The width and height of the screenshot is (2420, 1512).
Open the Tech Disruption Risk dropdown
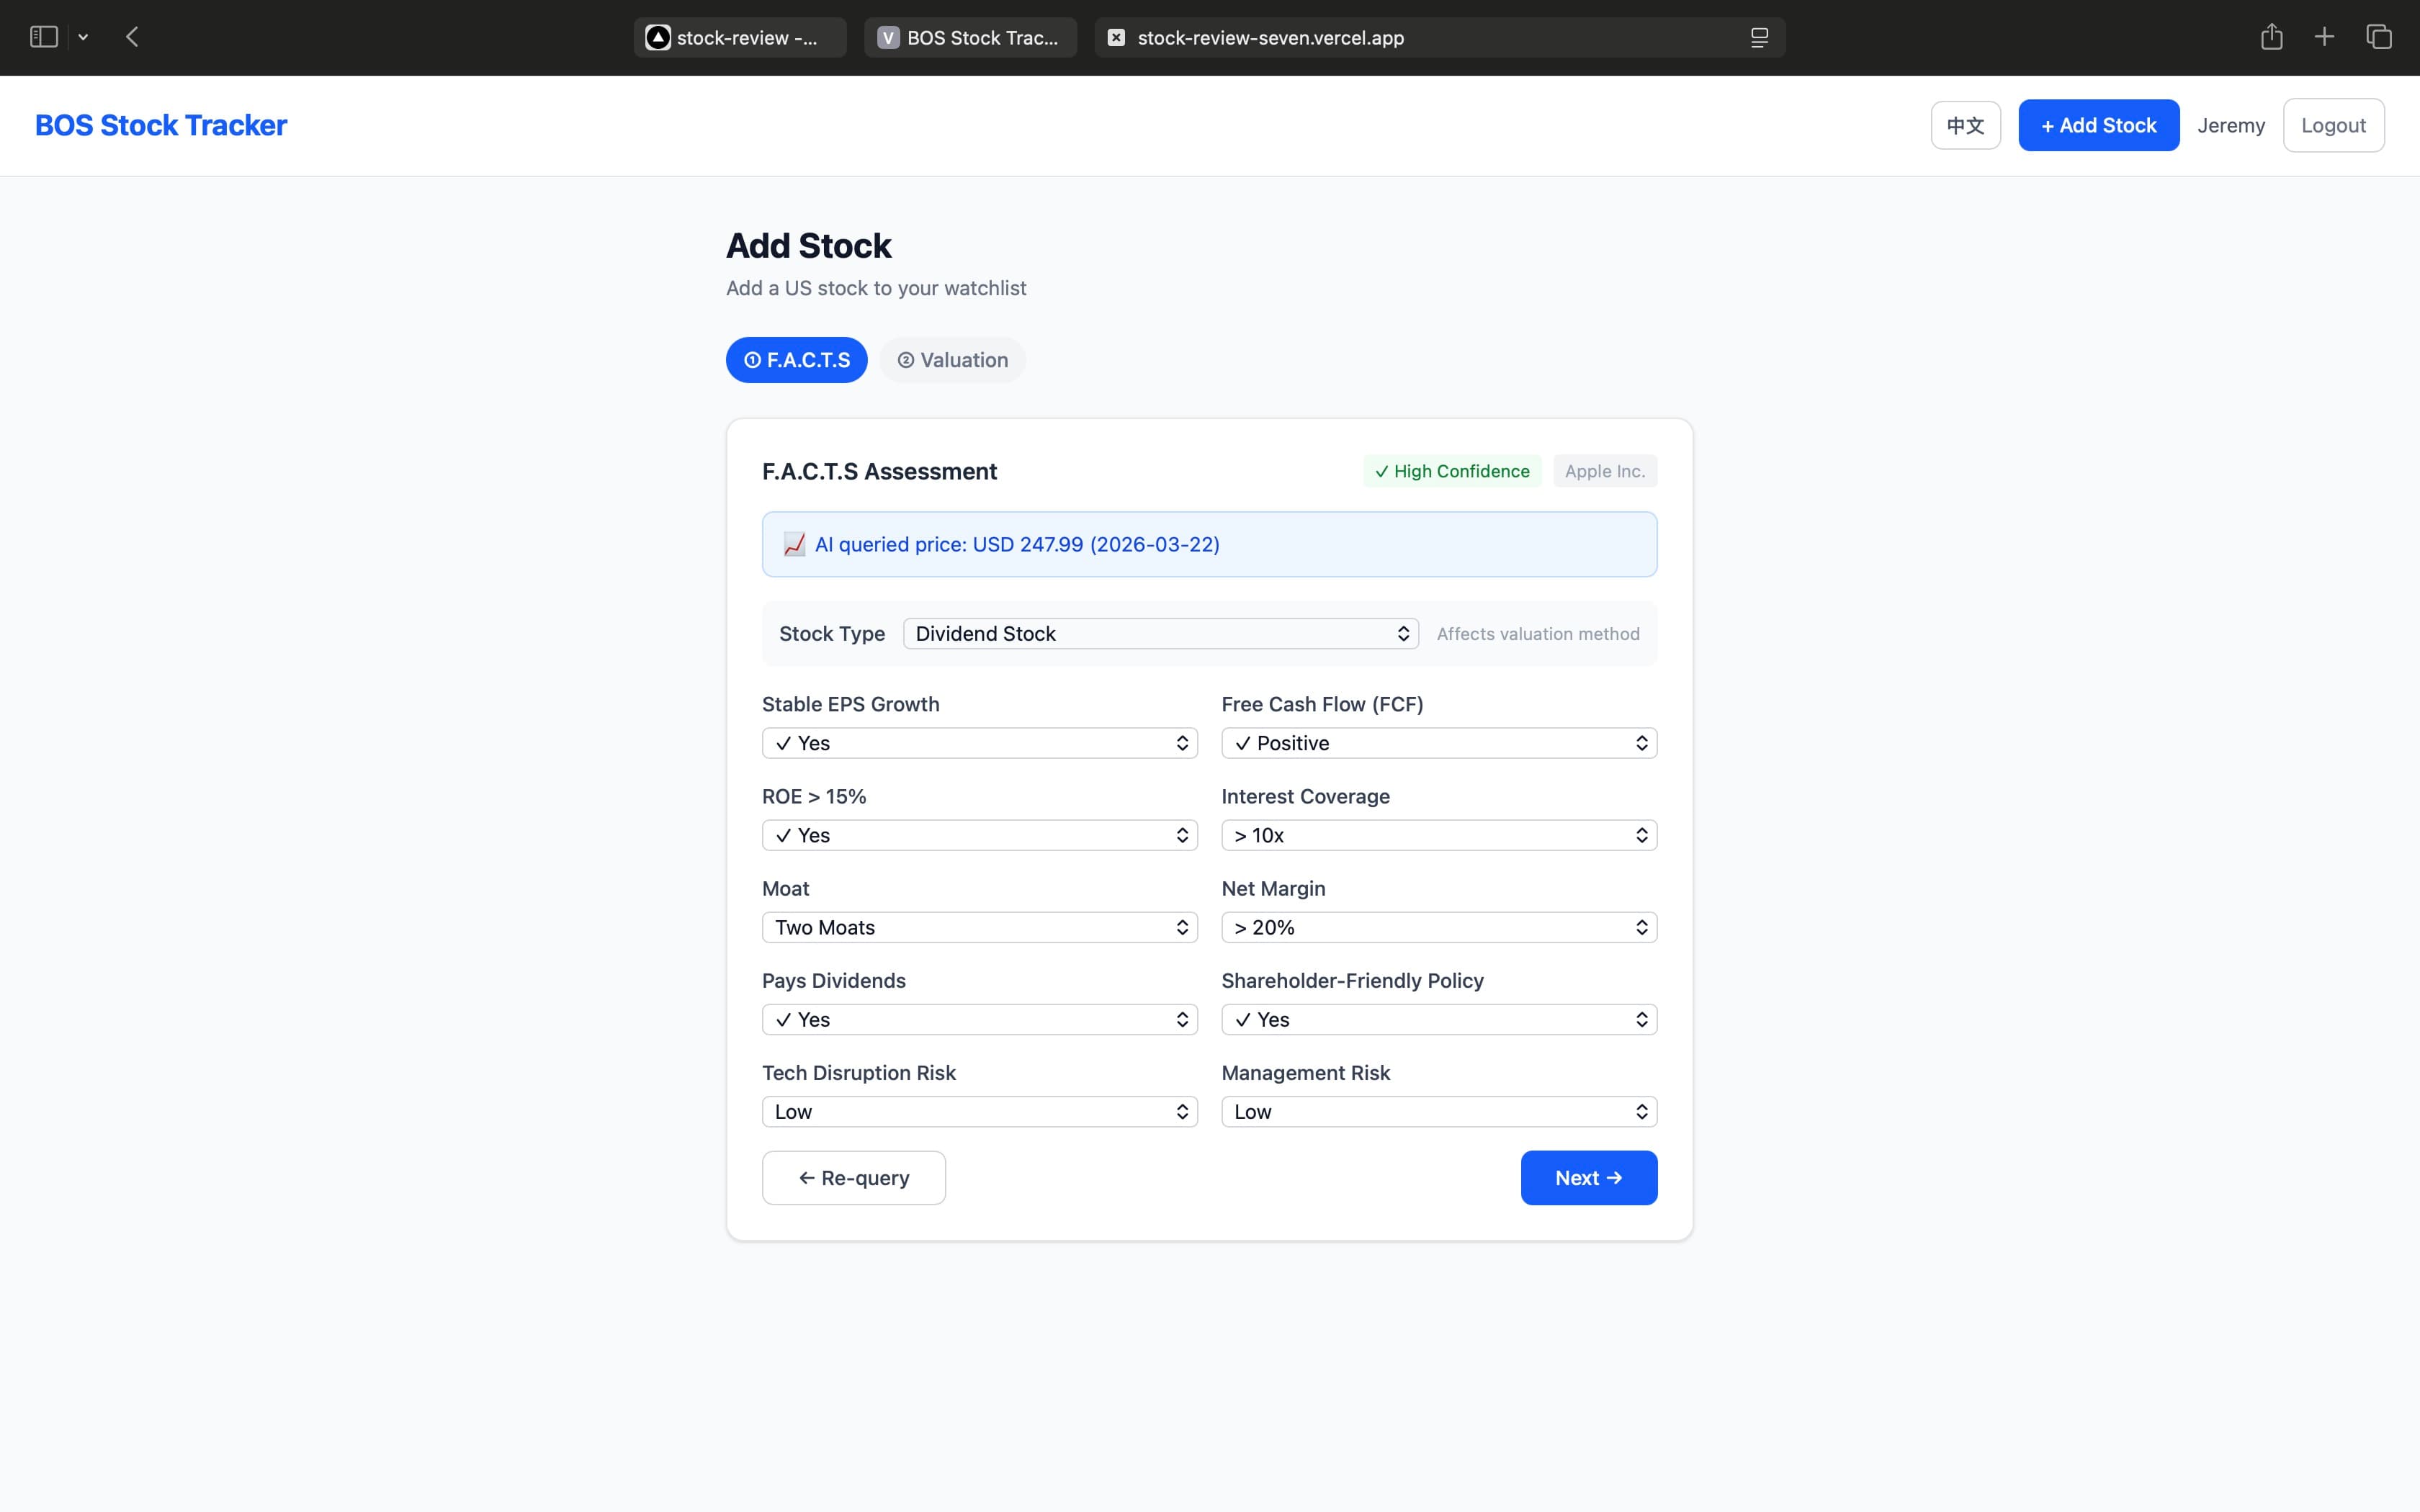[978, 1111]
